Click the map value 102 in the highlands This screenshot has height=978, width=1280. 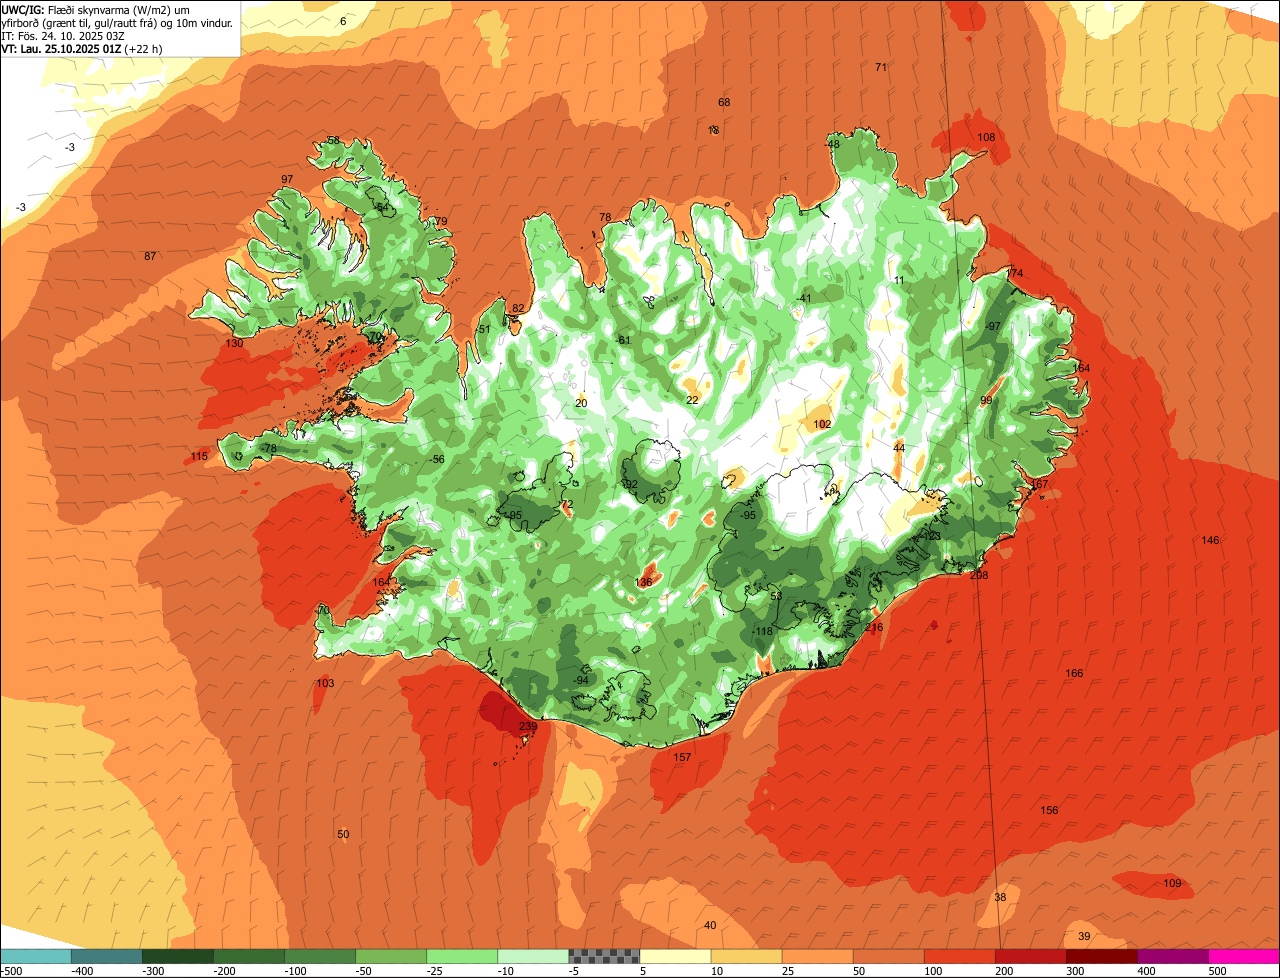(822, 425)
